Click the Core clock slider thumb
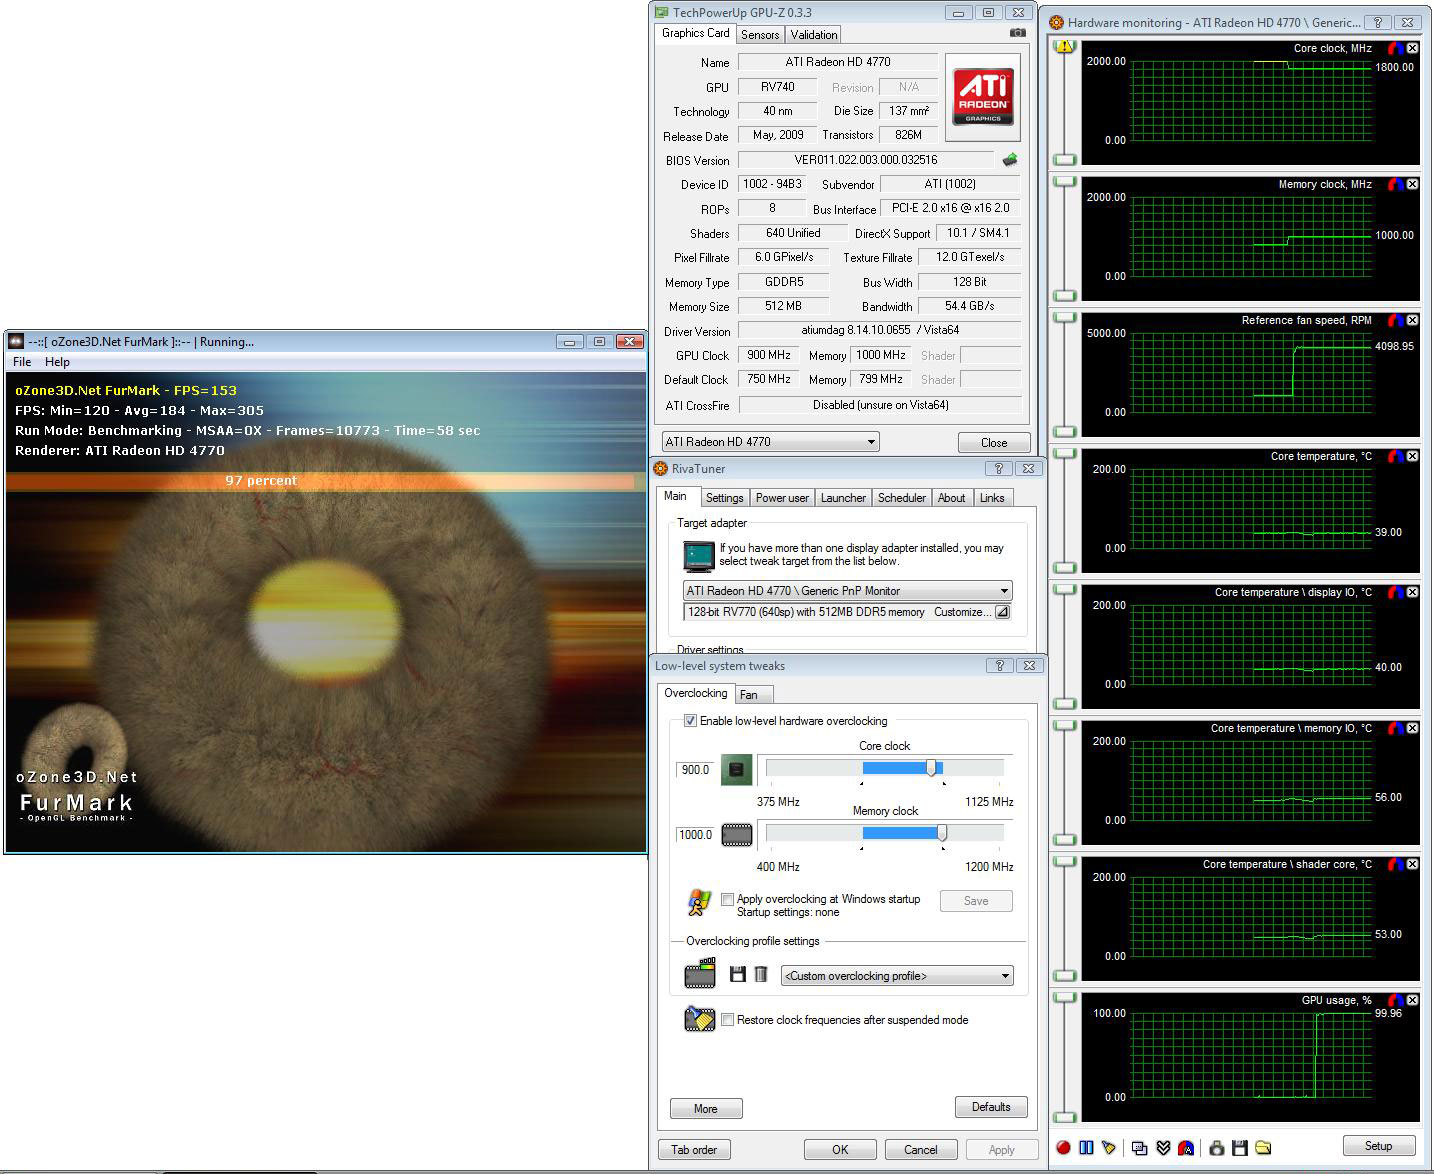 click(932, 768)
